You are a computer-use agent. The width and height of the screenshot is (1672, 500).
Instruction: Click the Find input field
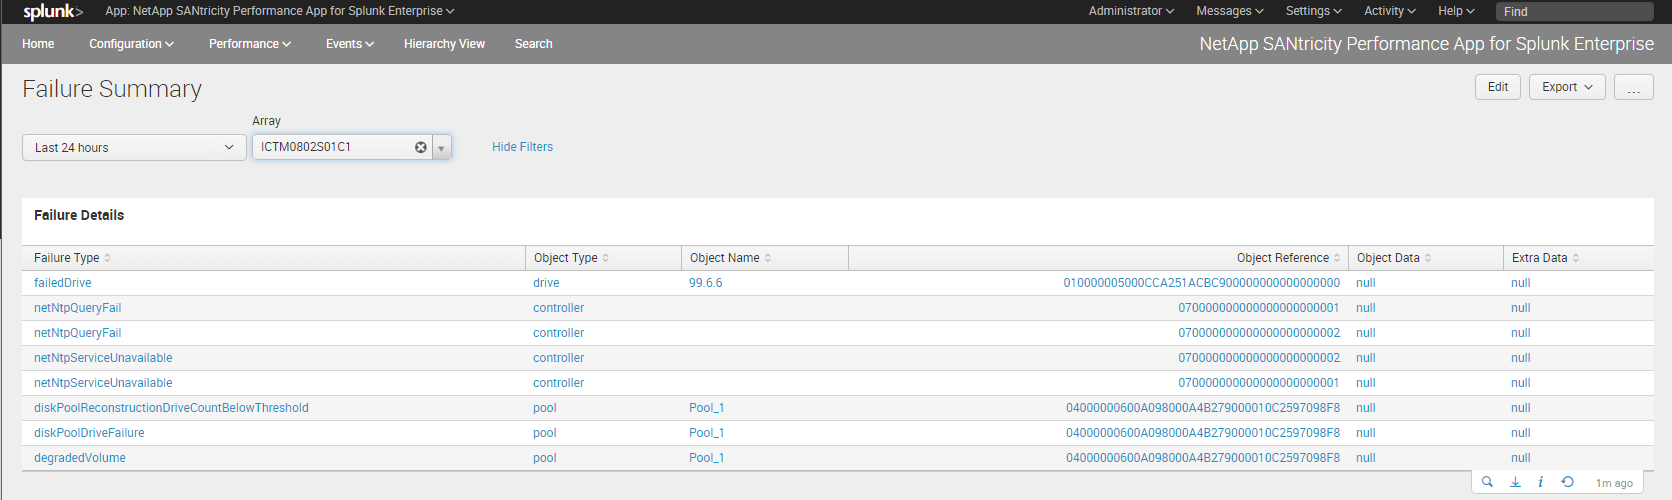[1575, 11]
